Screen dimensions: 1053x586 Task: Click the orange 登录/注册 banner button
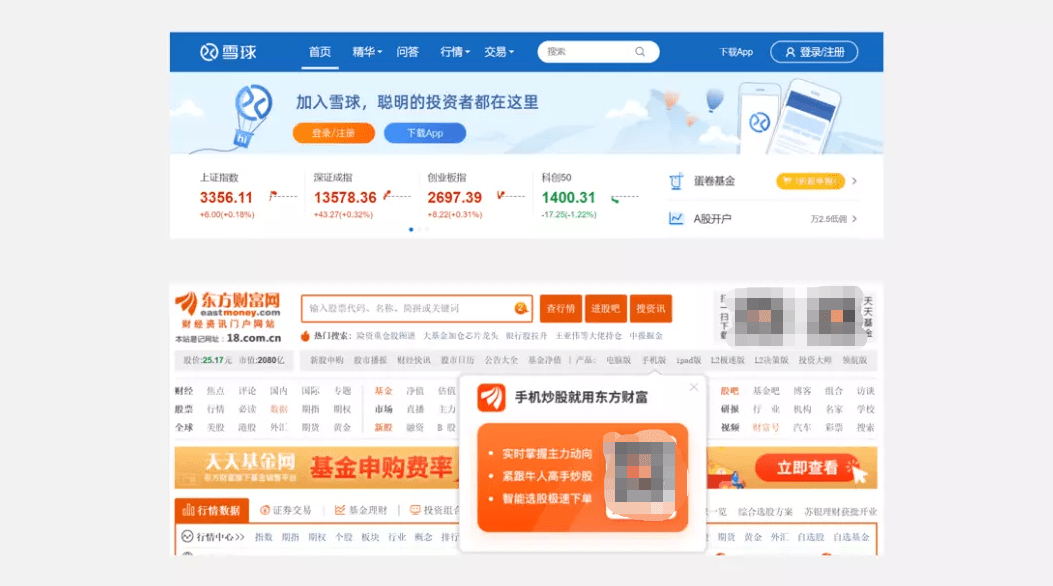tap(334, 133)
